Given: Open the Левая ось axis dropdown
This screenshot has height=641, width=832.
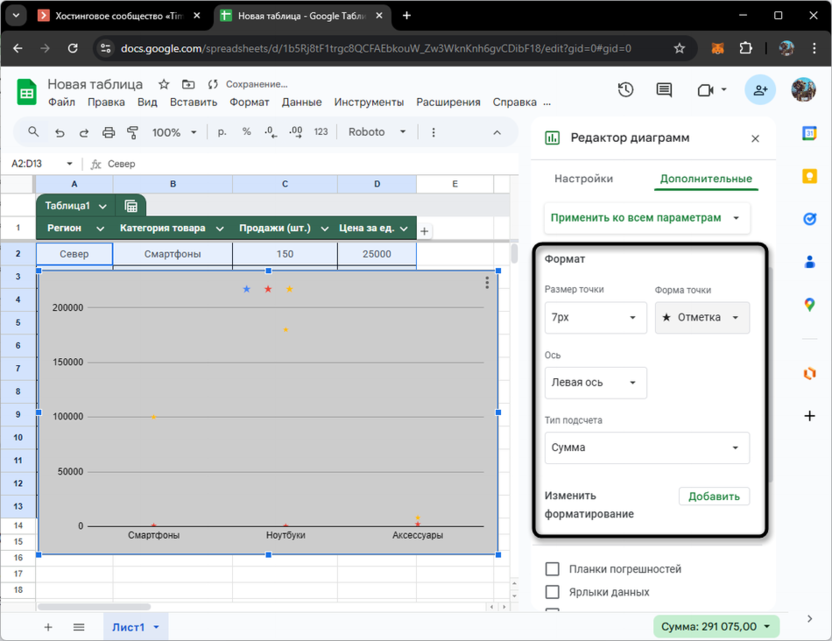Looking at the screenshot, I should [595, 382].
